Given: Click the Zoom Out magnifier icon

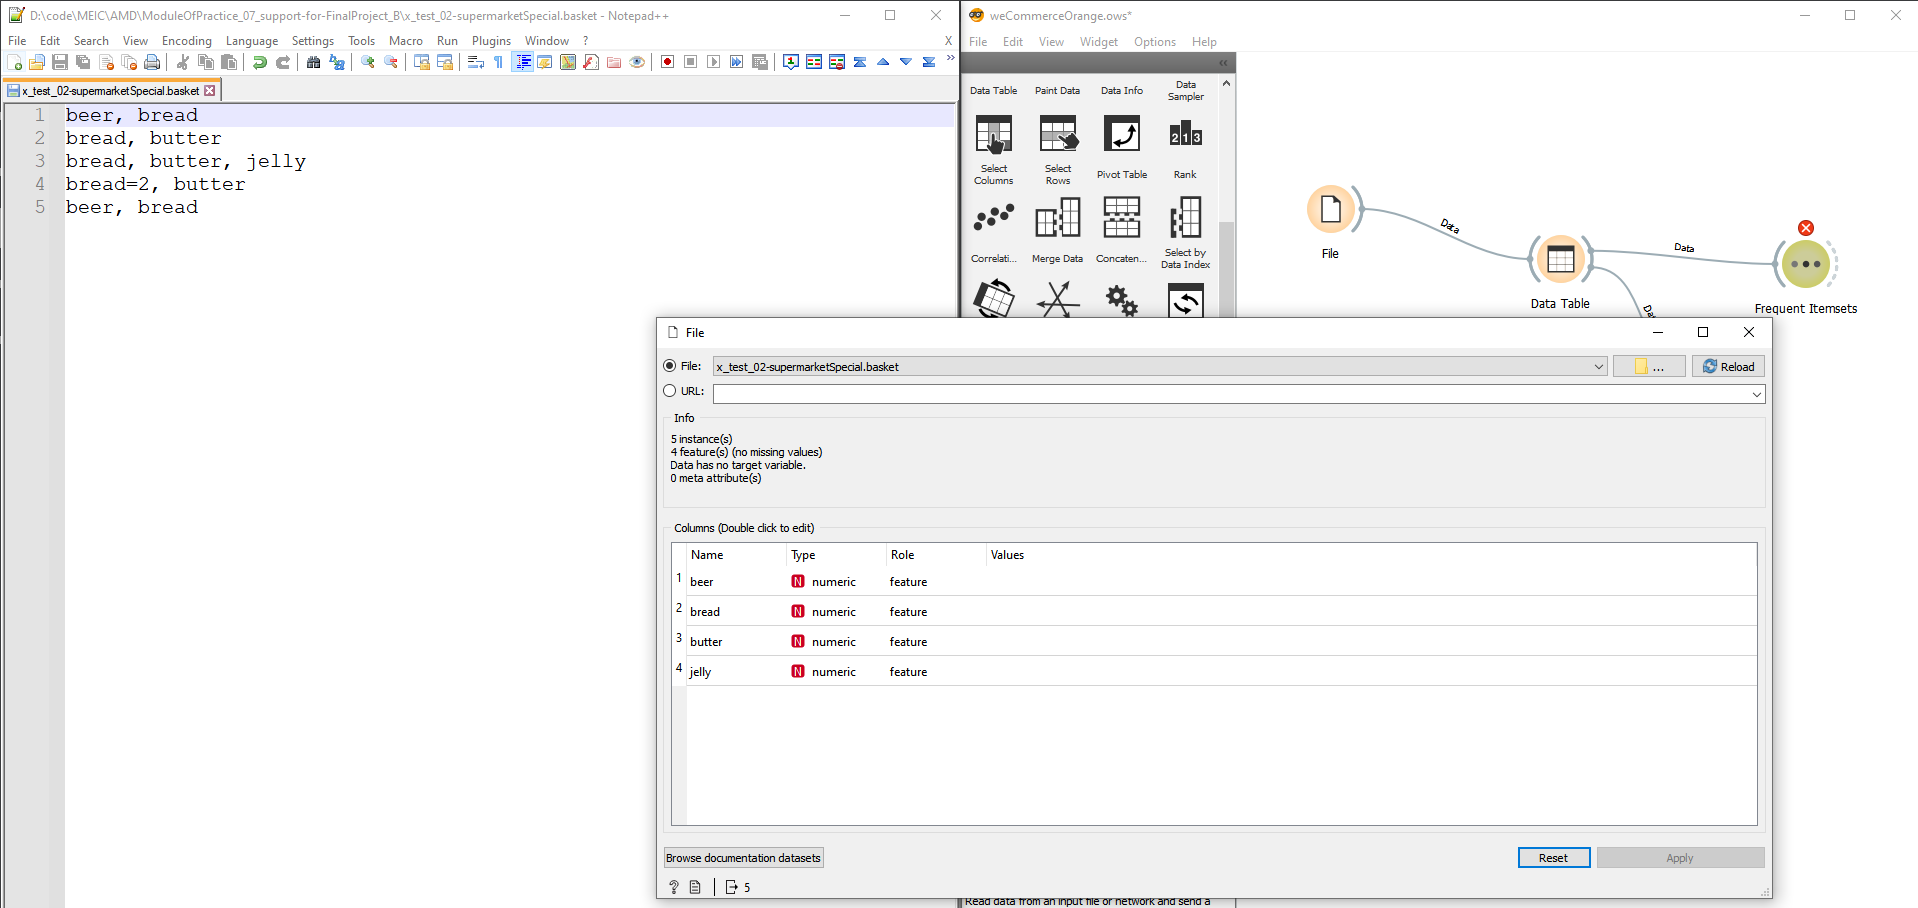Looking at the screenshot, I should coord(391,62).
